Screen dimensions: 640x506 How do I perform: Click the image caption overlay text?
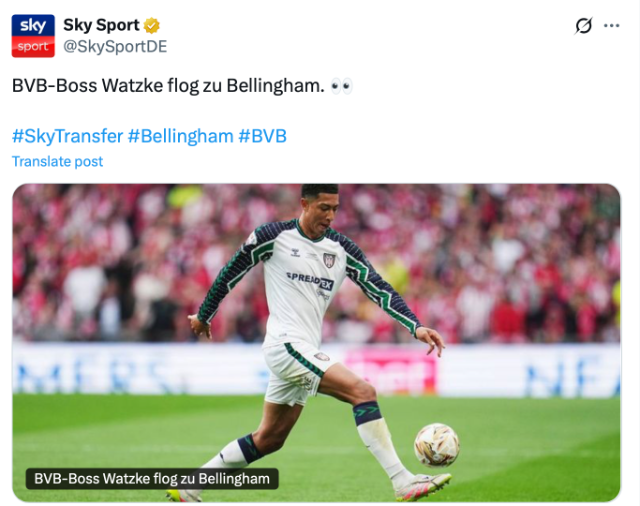tap(152, 479)
